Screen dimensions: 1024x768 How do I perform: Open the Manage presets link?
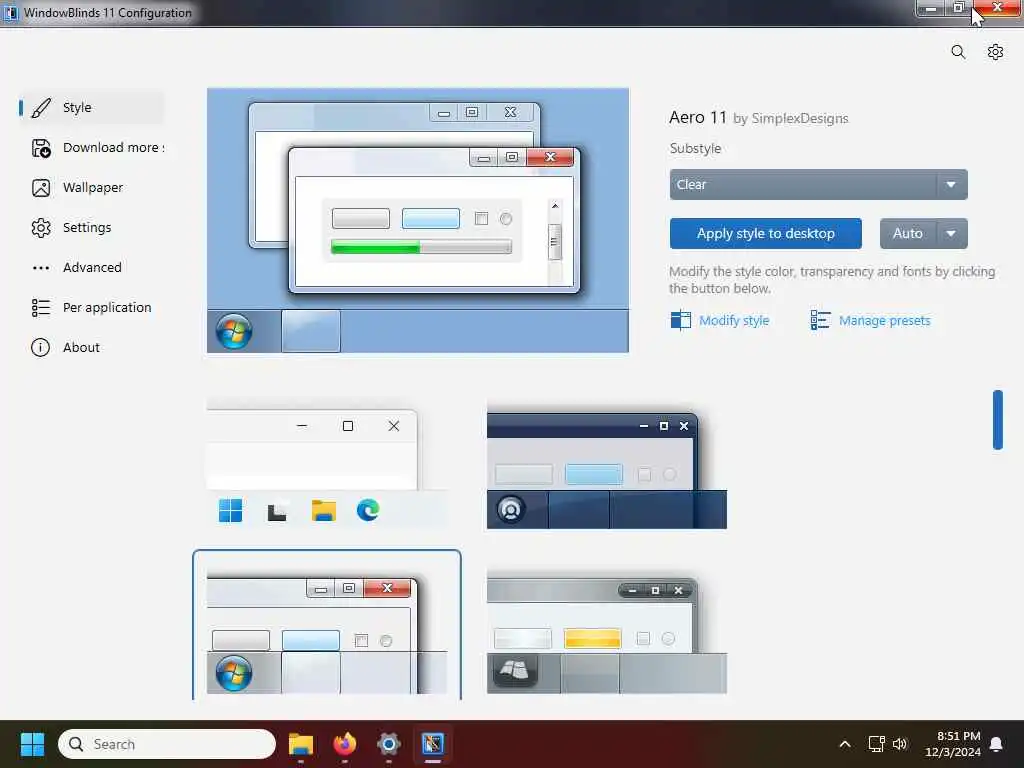[884, 321]
